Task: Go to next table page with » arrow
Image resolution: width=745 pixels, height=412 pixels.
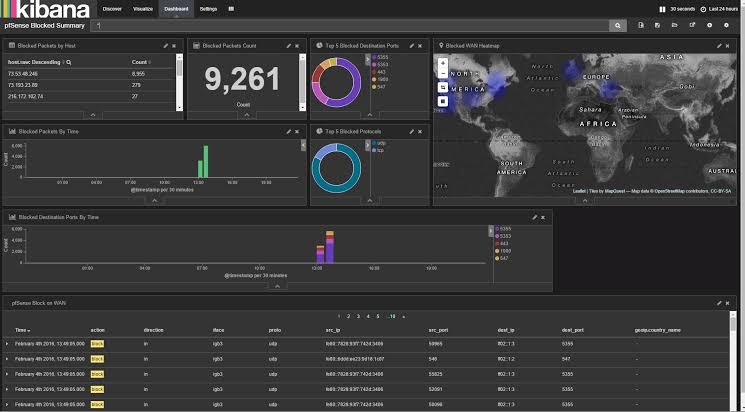Action: tap(404, 316)
